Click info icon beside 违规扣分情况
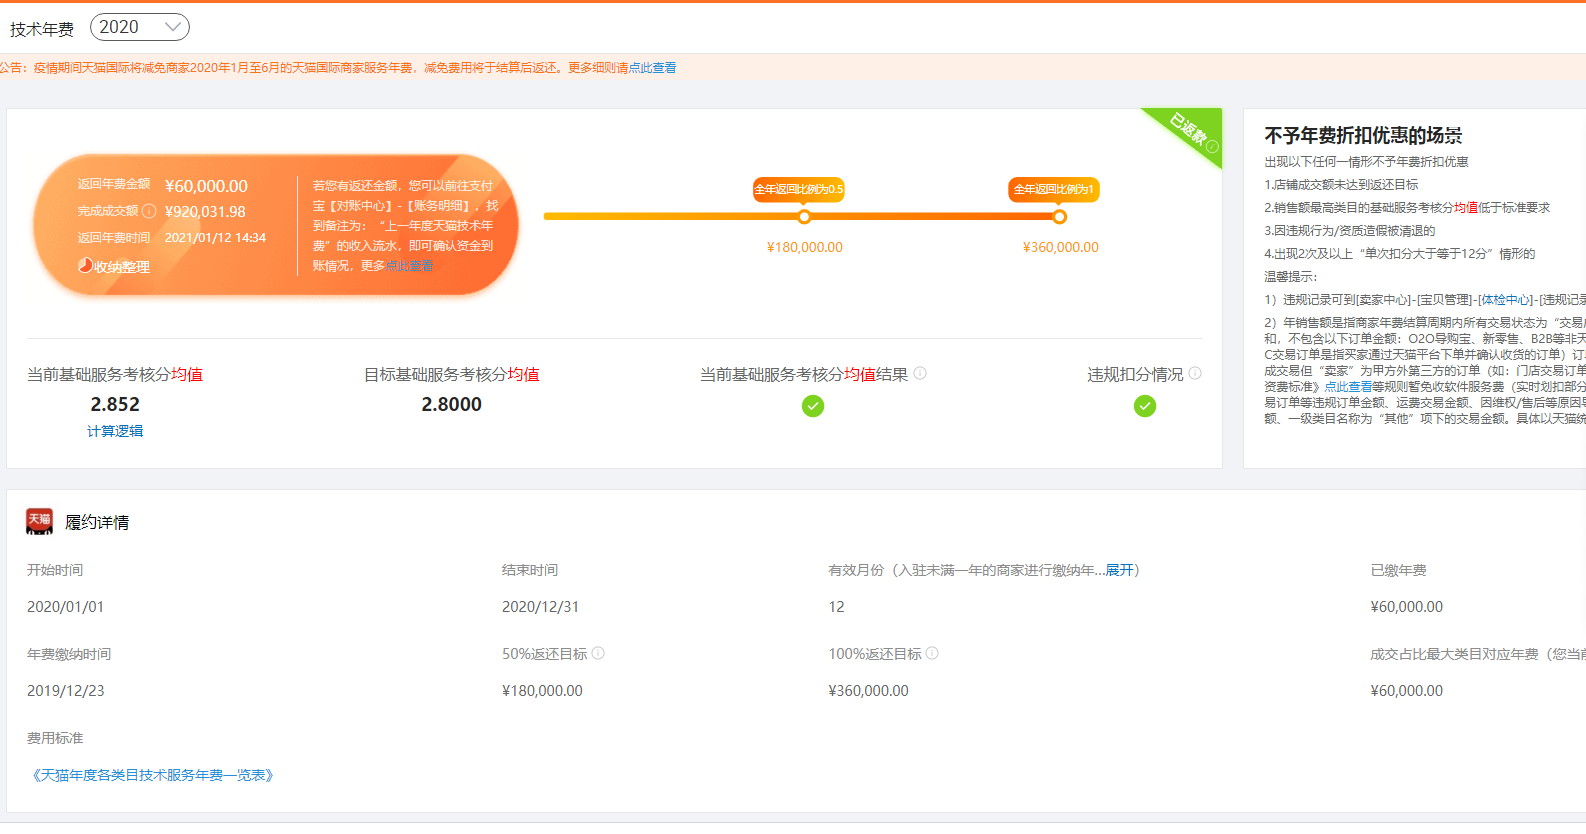1586x834 pixels. 1195,373
